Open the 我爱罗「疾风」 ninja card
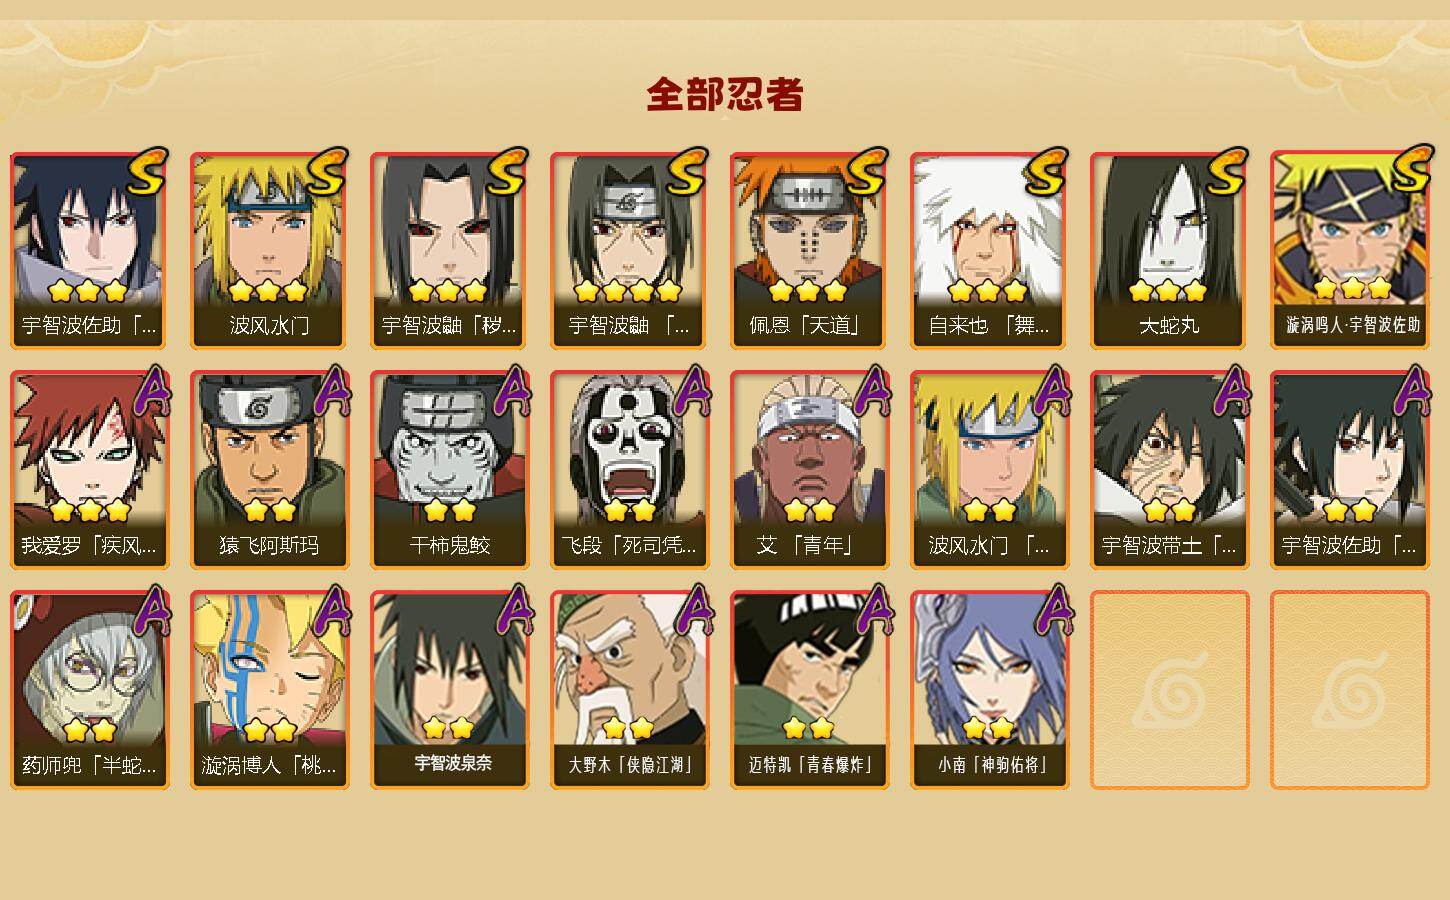1450x900 pixels. coord(89,470)
